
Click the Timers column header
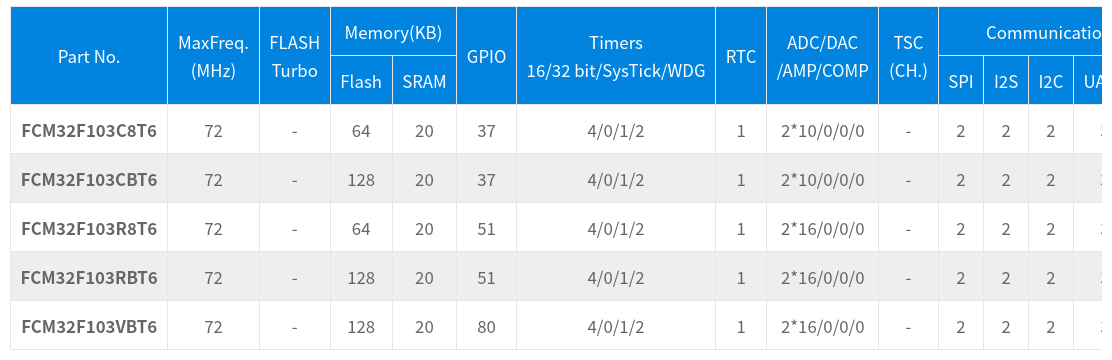[x=616, y=57]
